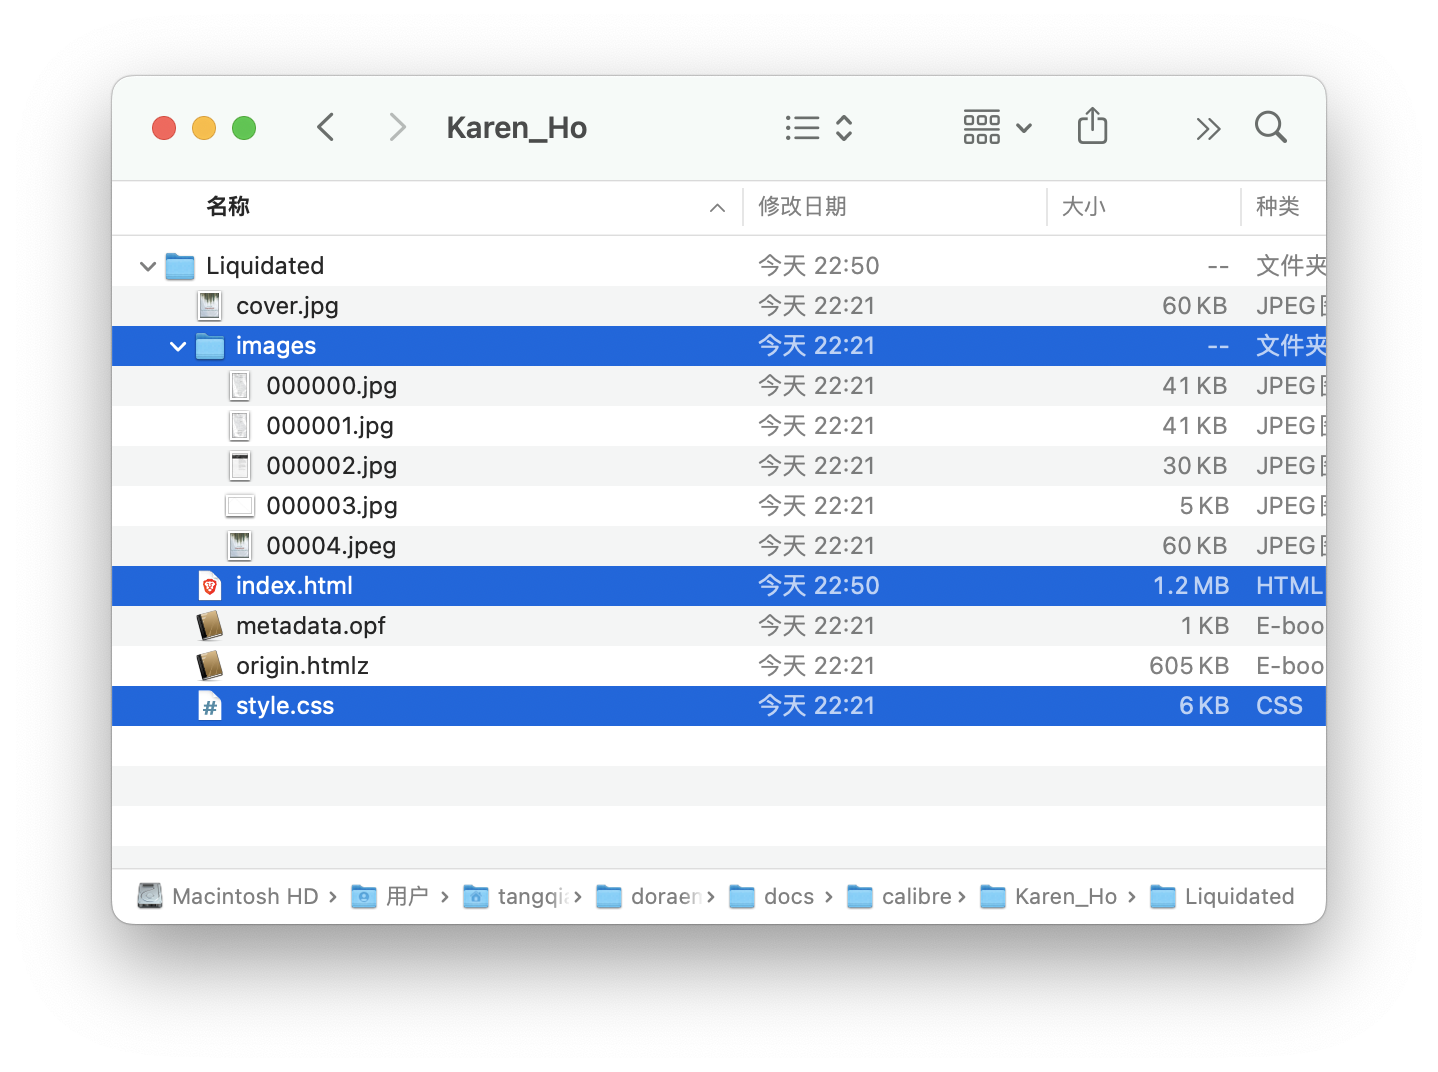This screenshot has width=1438, height=1072.
Task: Click the metadata.opf e-book icon
Action: pyautogui.click(x=209, y=625)
